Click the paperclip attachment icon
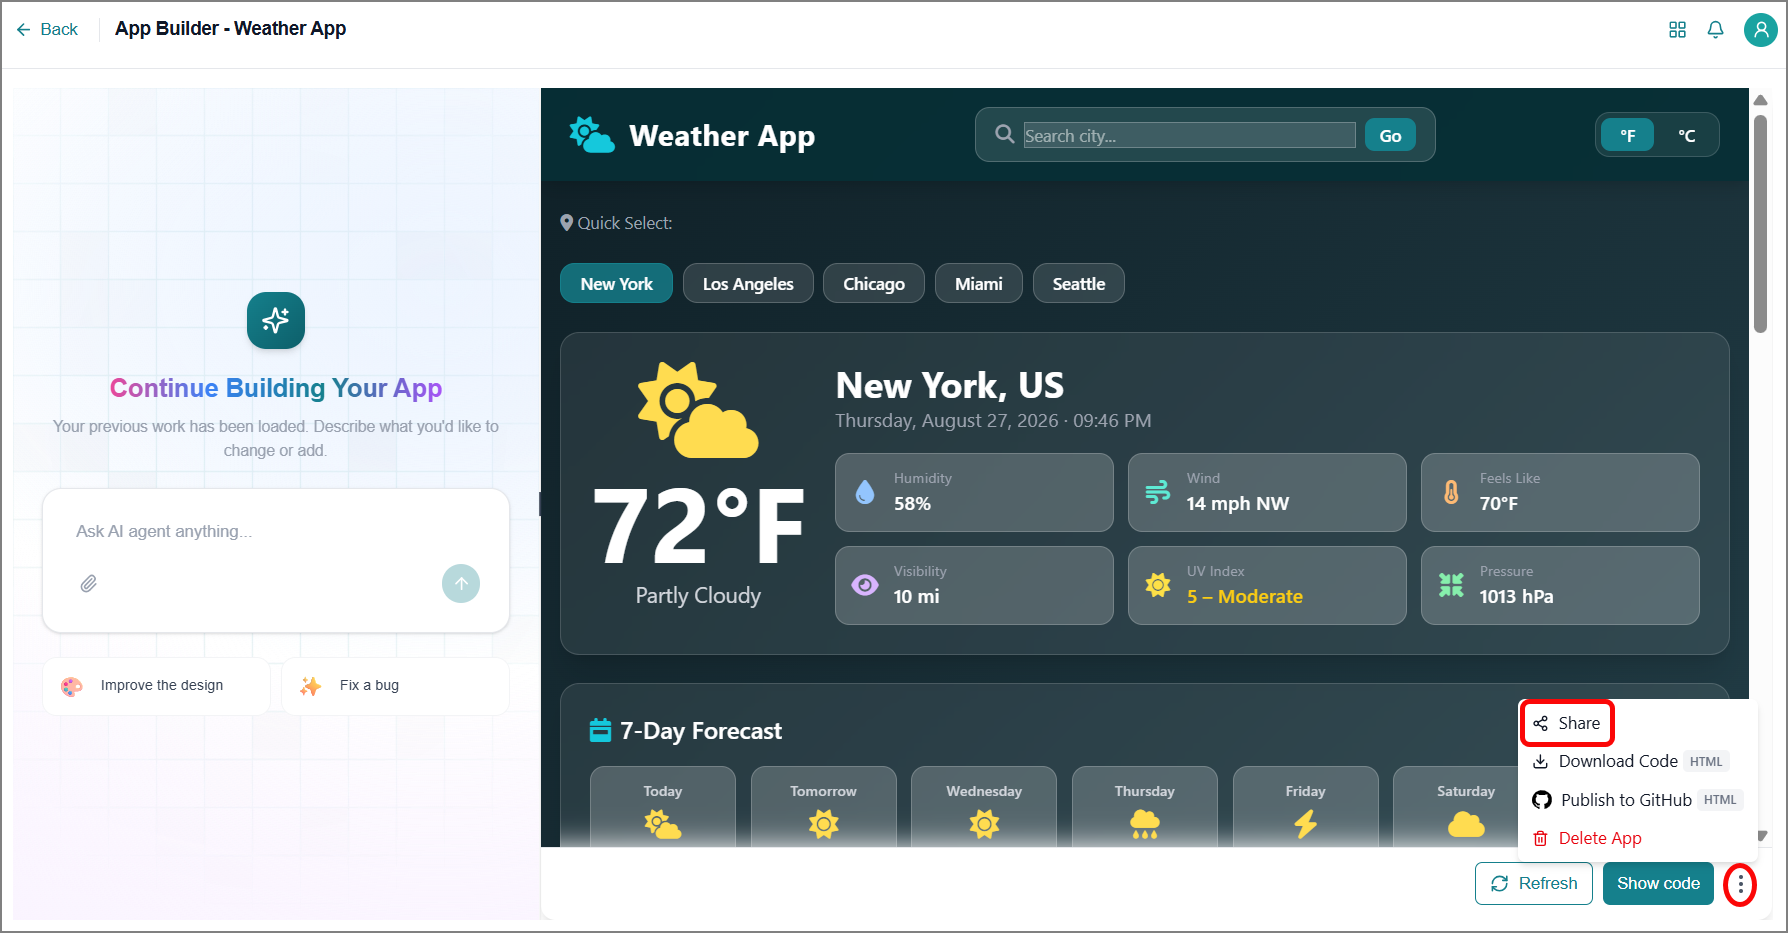1788x933 pixels. 89,583
